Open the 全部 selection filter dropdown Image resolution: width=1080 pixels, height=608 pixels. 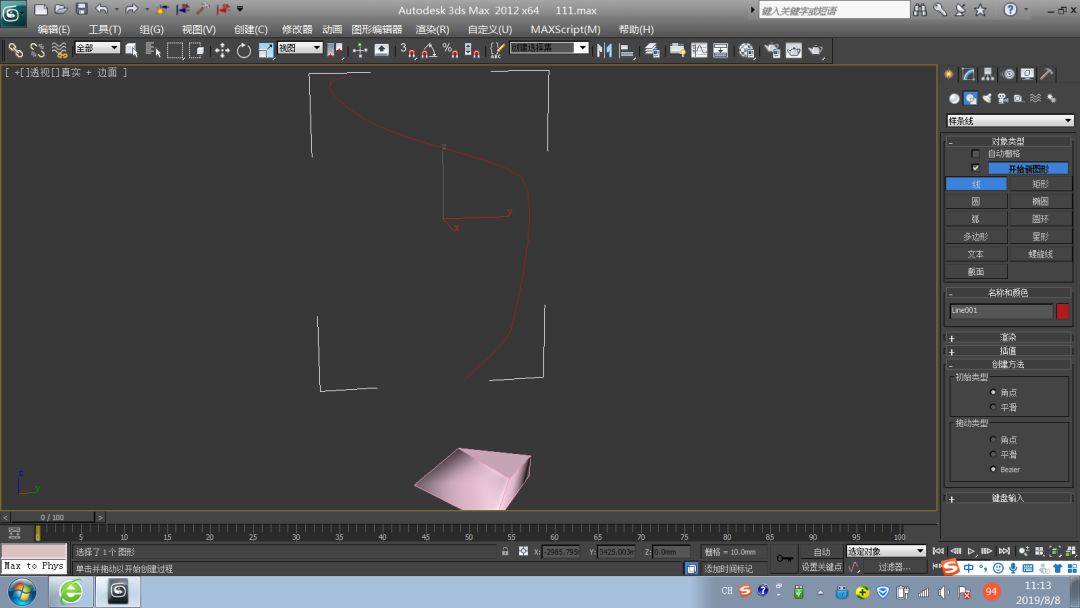tap(97, 48)
